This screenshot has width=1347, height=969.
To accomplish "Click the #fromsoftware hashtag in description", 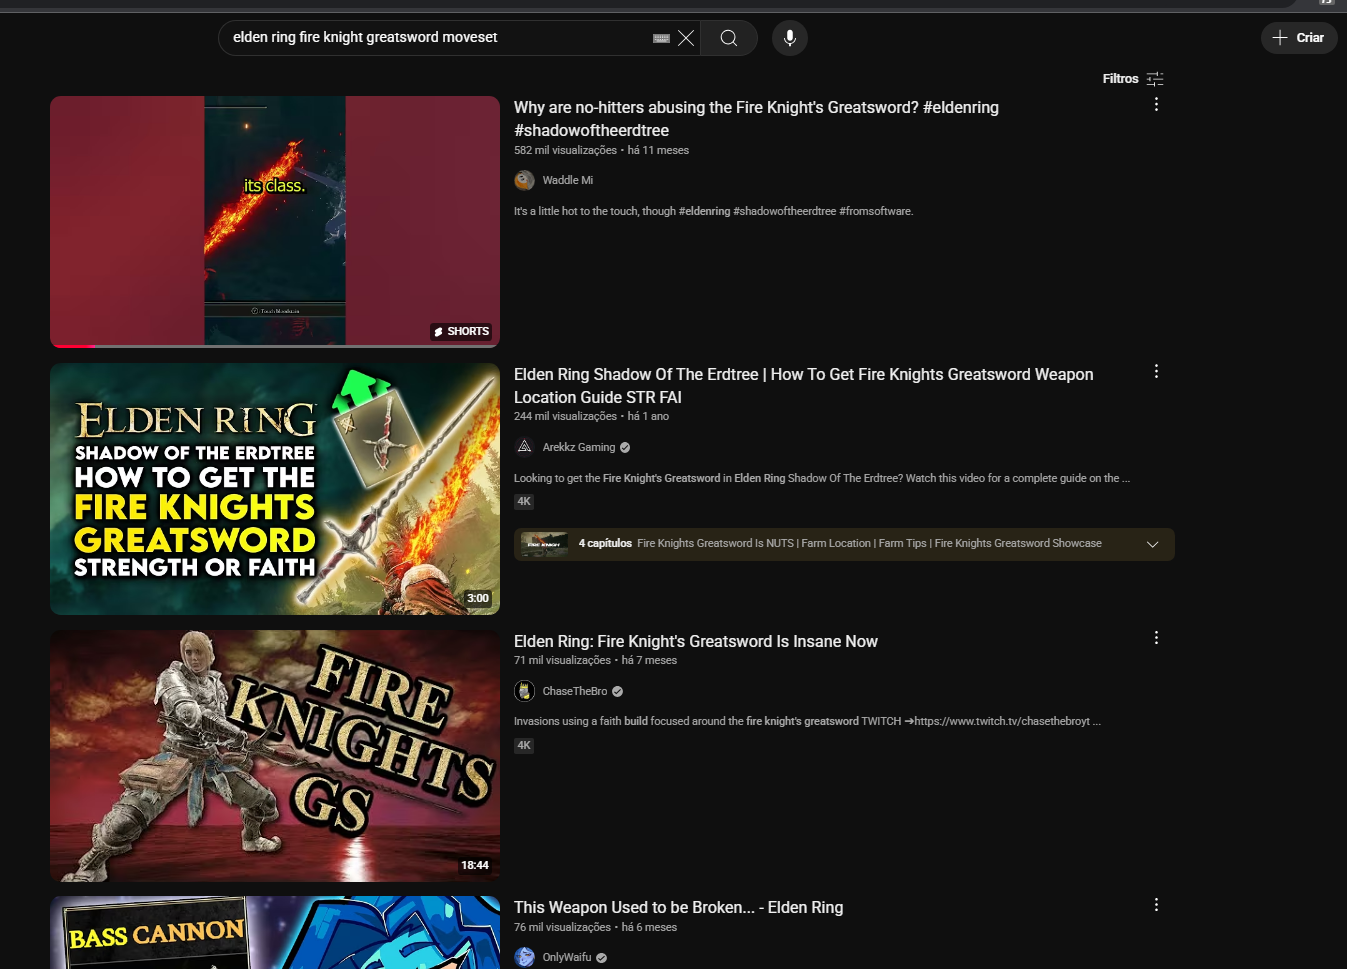I will tap(875, 211).
